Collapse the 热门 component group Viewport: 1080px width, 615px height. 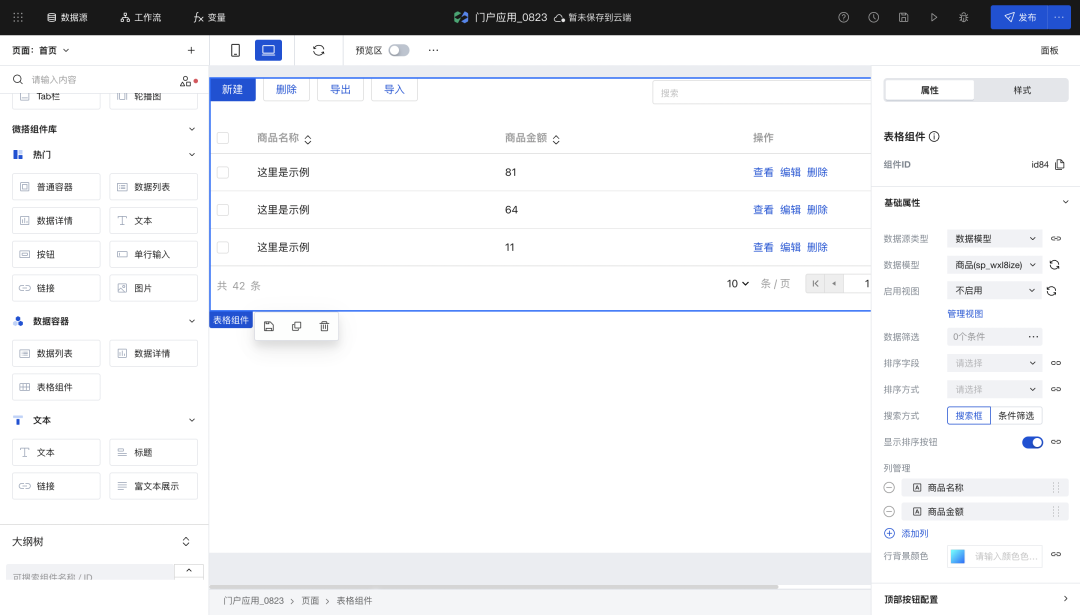click(x=191, y=154)
